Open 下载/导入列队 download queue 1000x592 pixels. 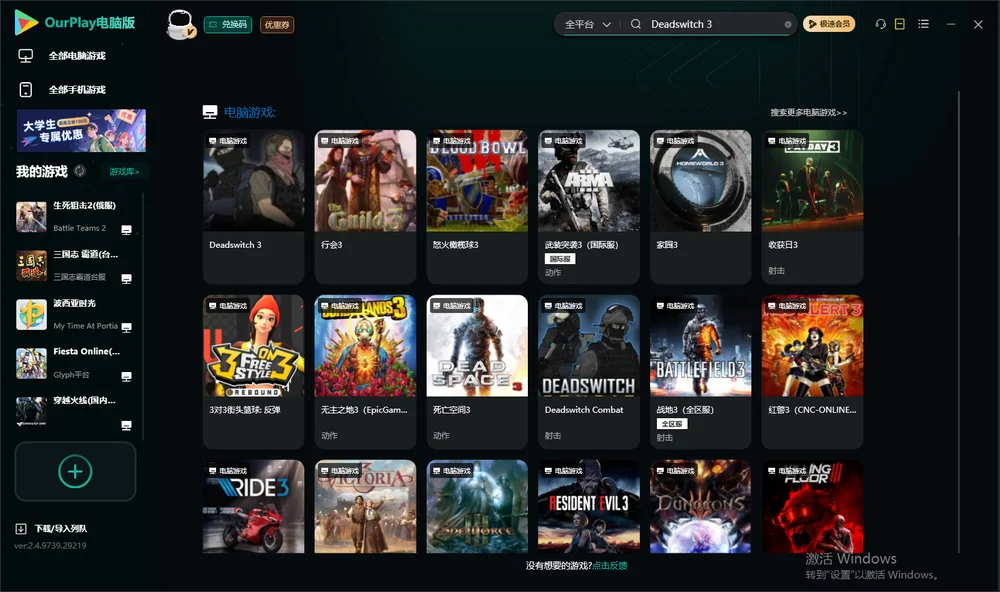(x=52, y=529)
